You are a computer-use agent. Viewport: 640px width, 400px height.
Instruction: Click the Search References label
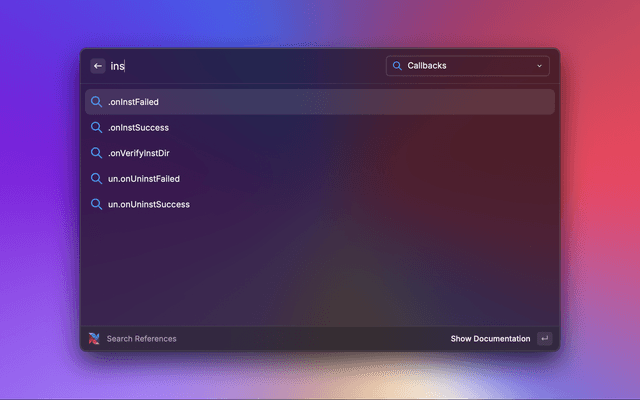[x=141, y=339]
